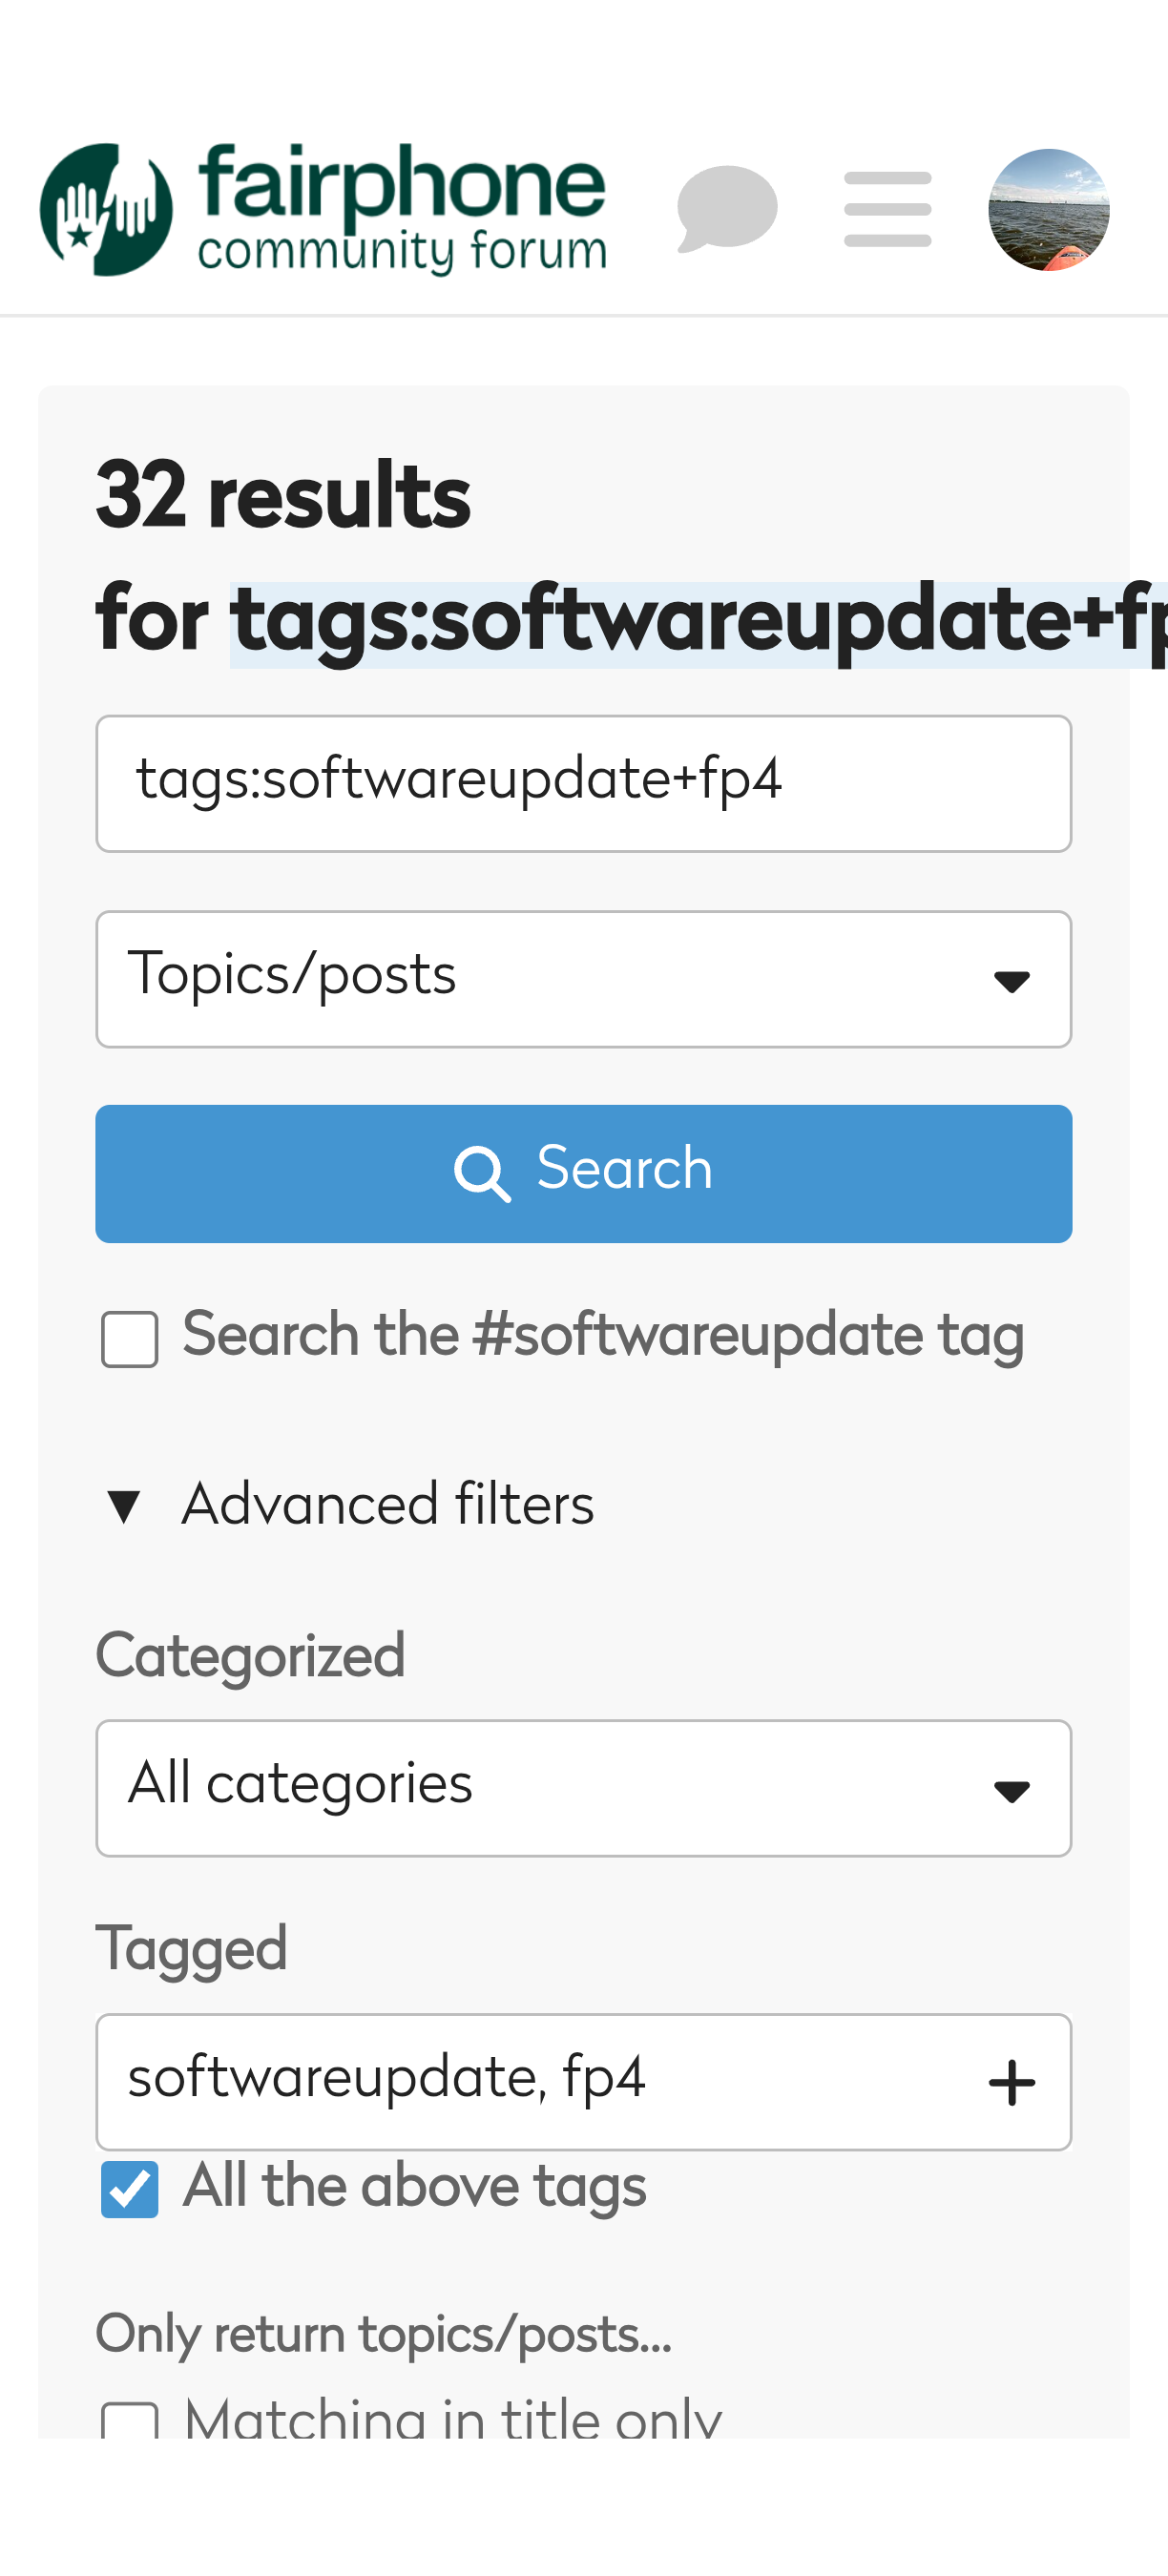Viewport: 1168px width, 2576px height.
Task: Open the hamburger menu
Action: [887, 208]
